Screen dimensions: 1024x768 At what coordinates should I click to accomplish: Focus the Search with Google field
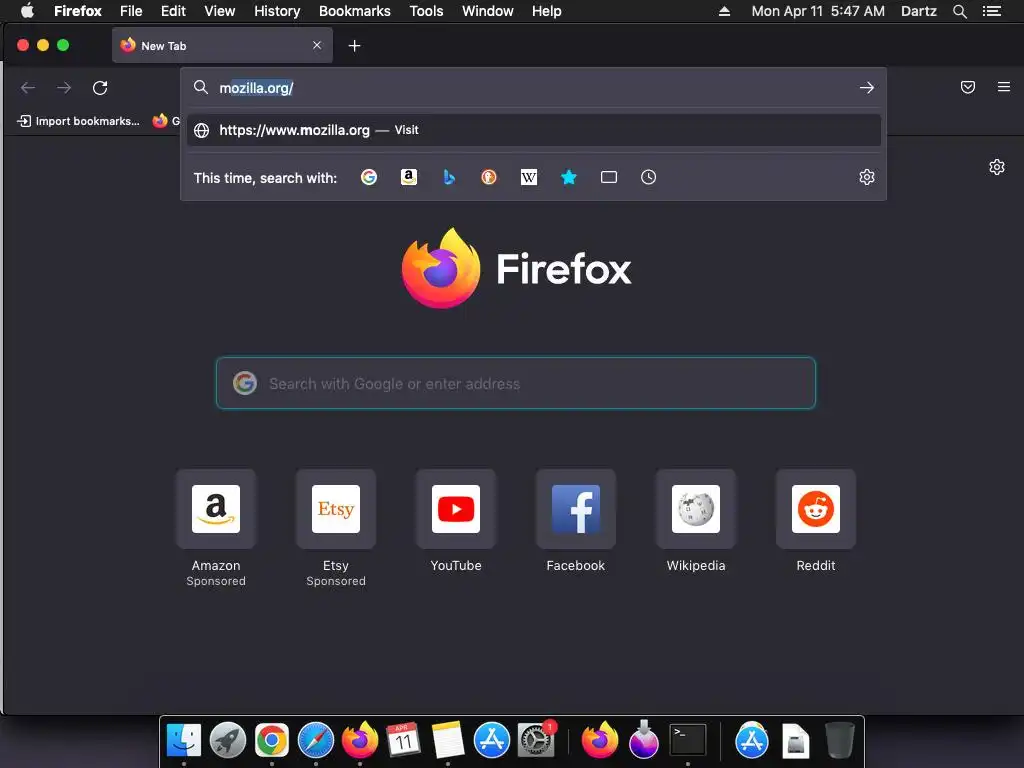pos(516,383)
